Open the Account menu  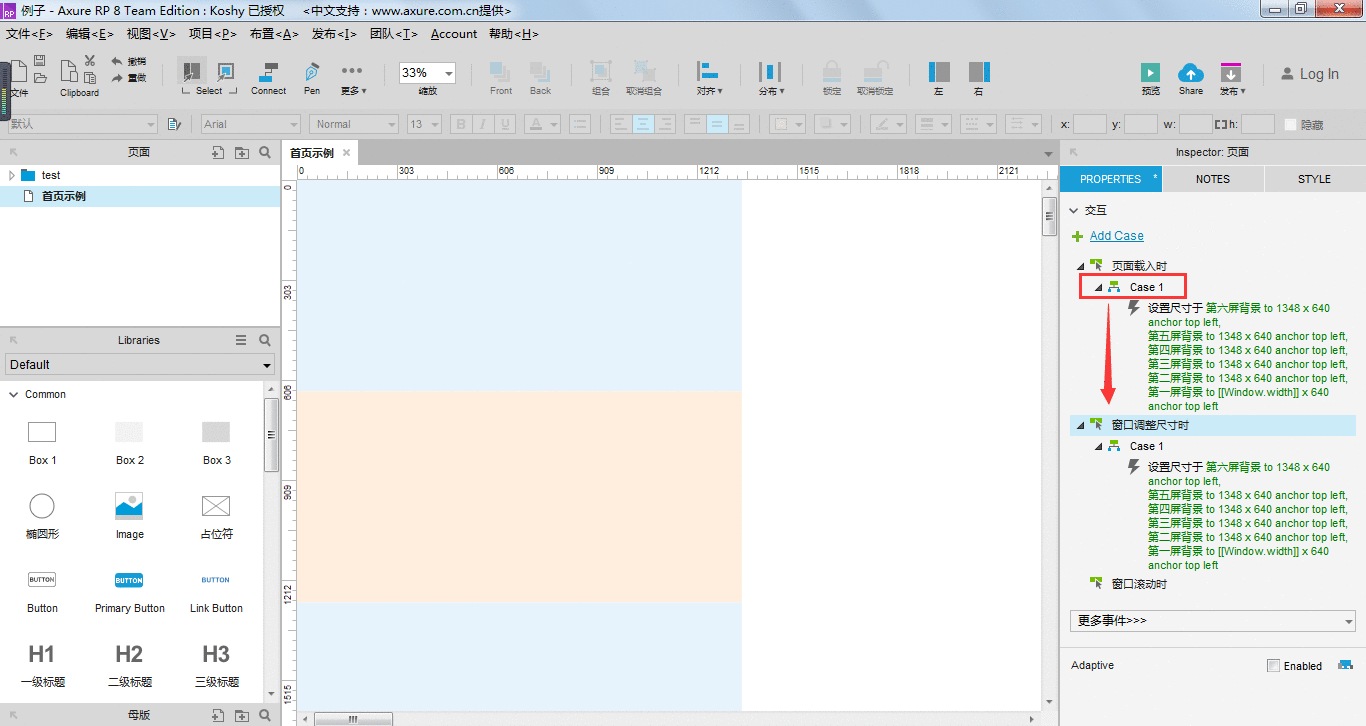[x=454, y=34]
